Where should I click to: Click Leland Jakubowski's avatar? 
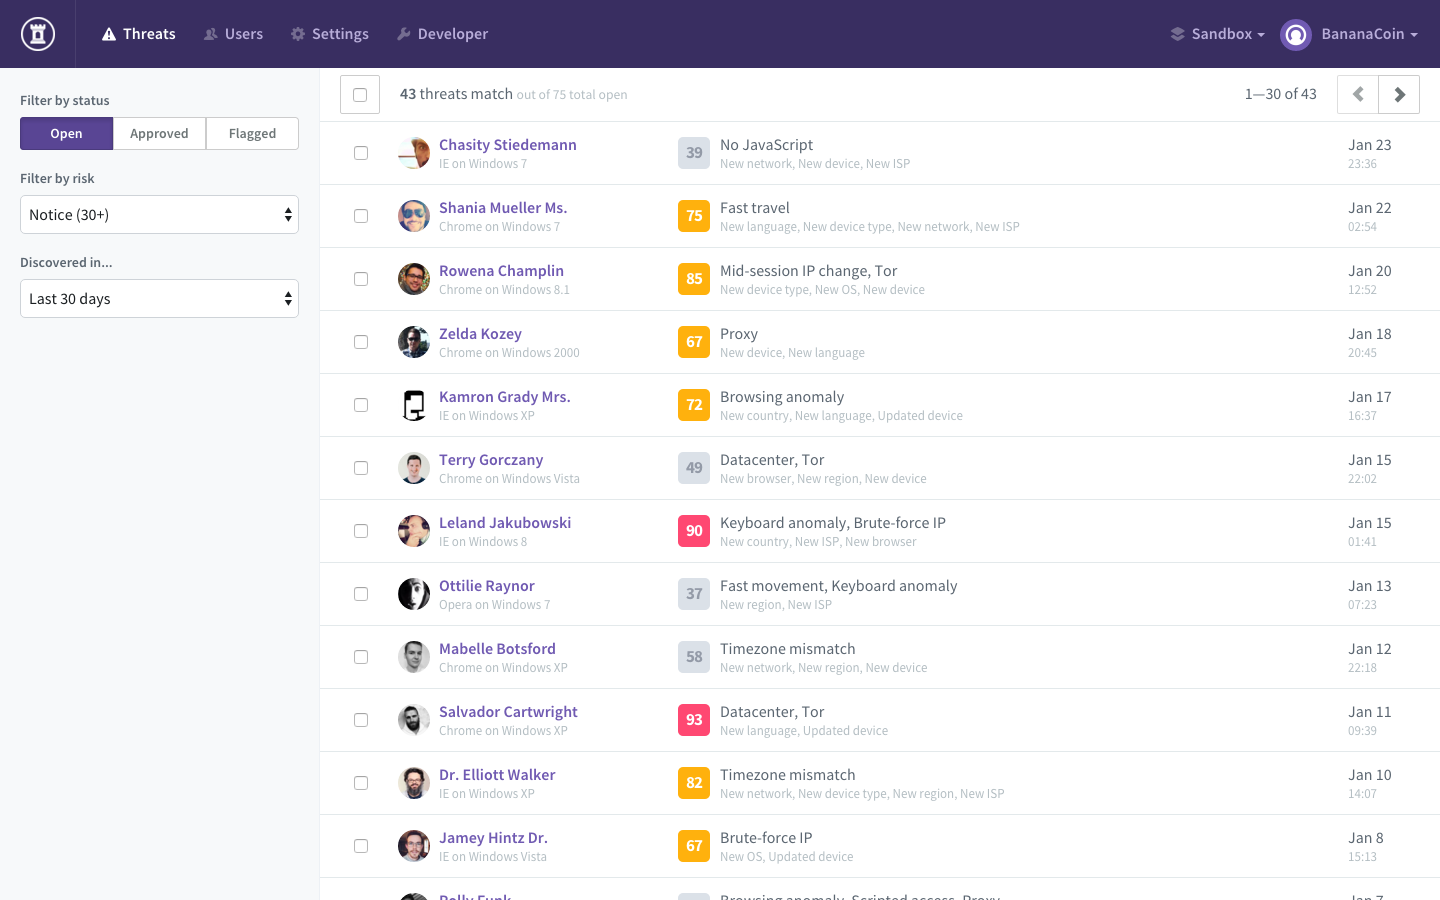pos(414,531)
